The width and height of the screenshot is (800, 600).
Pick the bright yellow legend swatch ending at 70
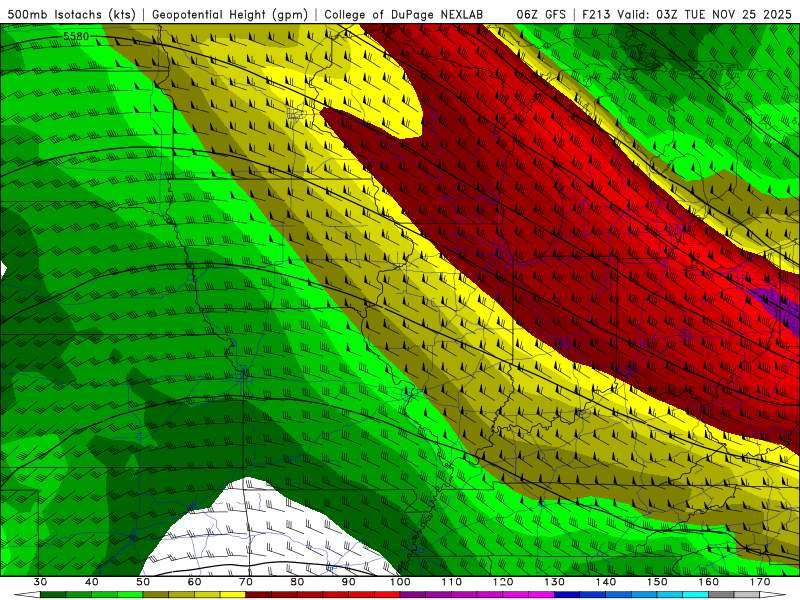pos(233,594)
